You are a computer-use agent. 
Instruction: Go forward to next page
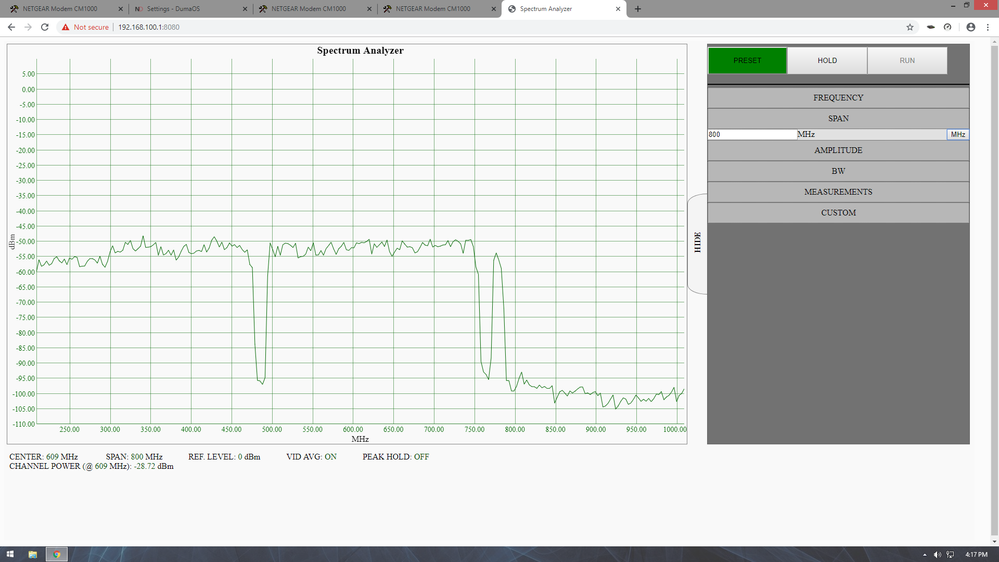[x=28, y=27]
